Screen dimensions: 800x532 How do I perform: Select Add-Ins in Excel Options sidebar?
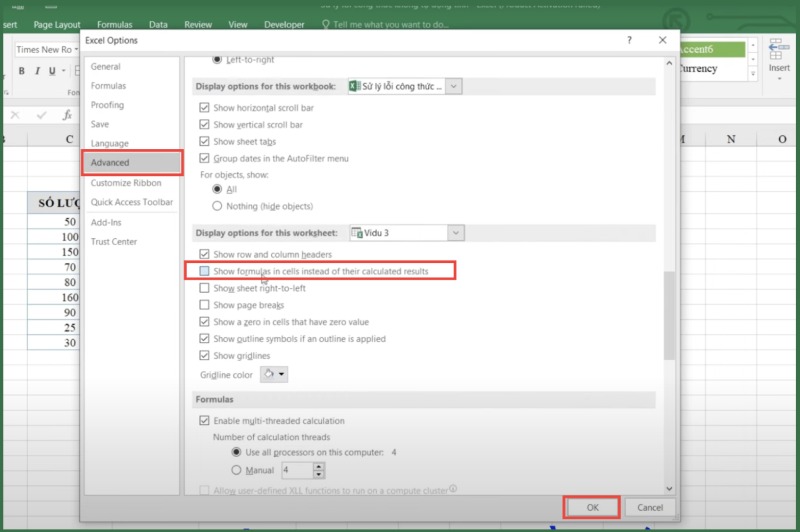click(132, 222)
